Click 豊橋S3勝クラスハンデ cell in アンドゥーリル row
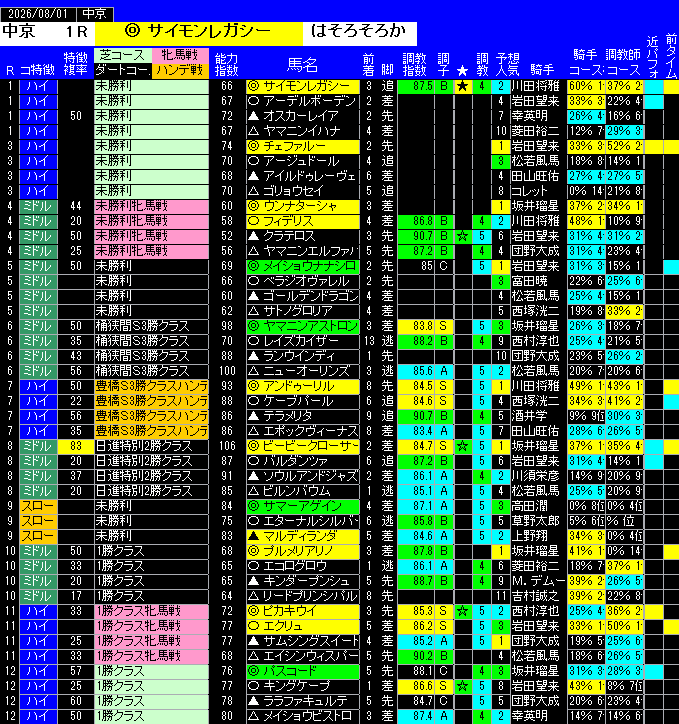The image size is (679, 724). click(151, 386)
